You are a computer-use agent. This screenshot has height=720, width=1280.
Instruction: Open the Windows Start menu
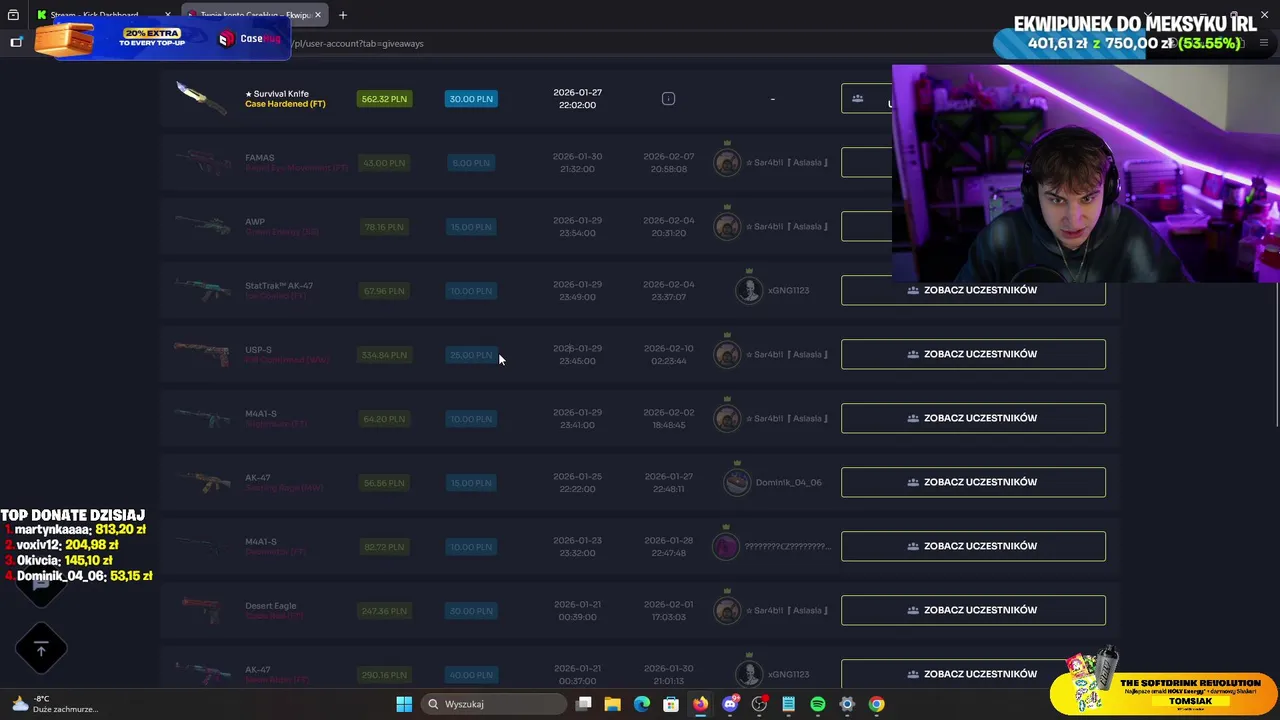(x=404, y=704)
